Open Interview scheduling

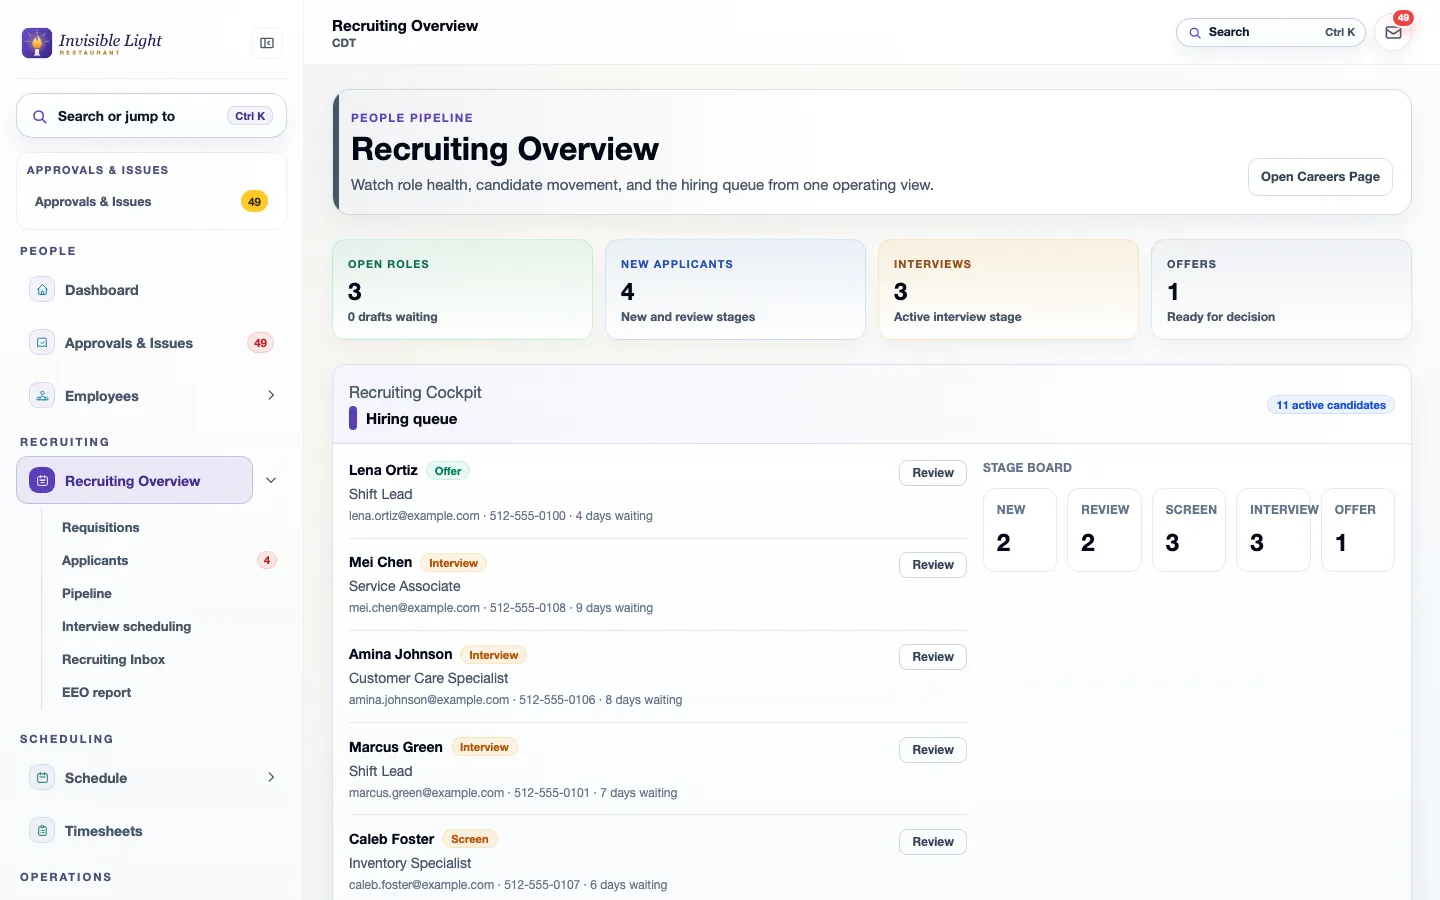[x=126, y=627]
